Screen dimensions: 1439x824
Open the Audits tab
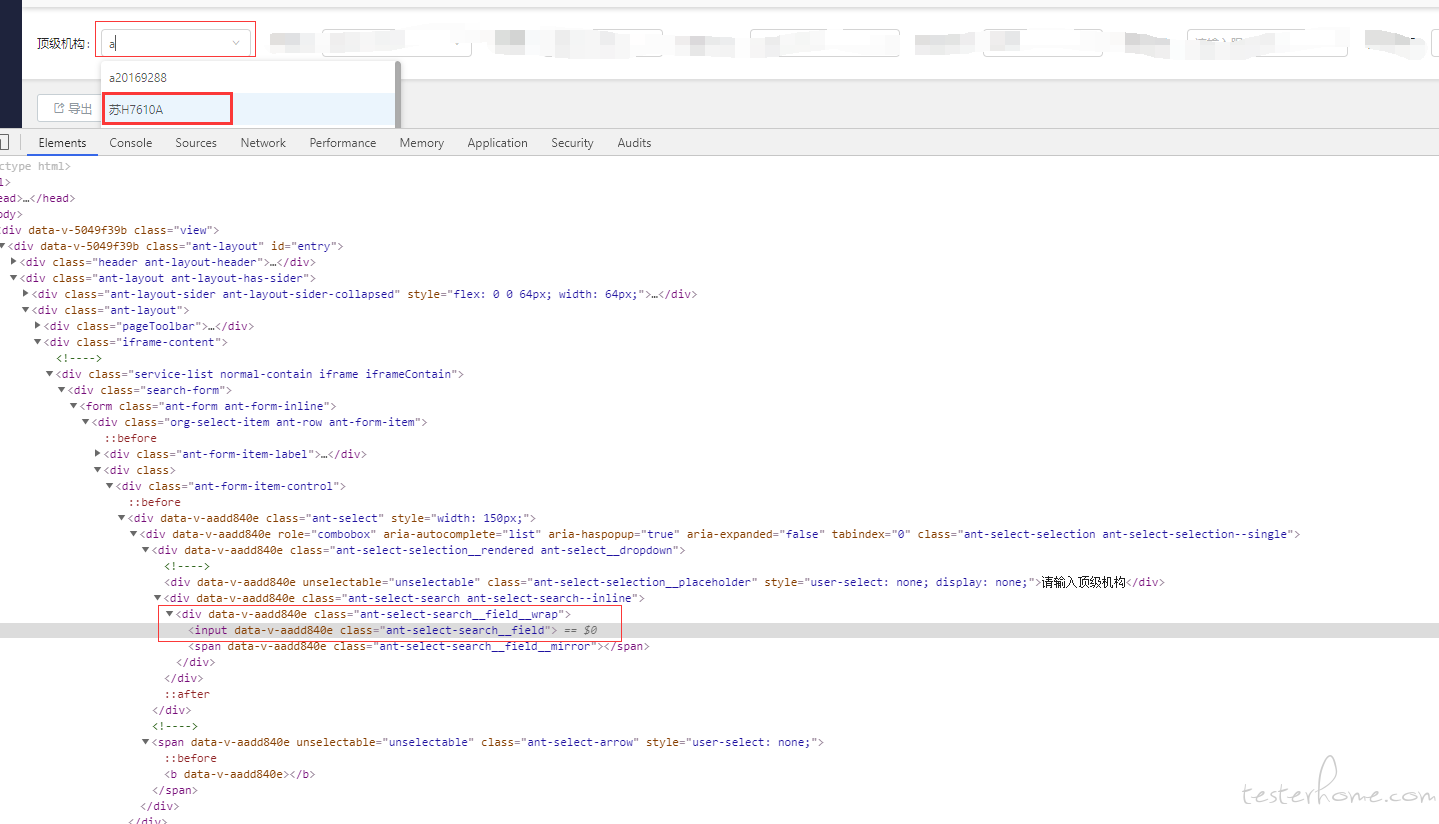tap(634, 143)
